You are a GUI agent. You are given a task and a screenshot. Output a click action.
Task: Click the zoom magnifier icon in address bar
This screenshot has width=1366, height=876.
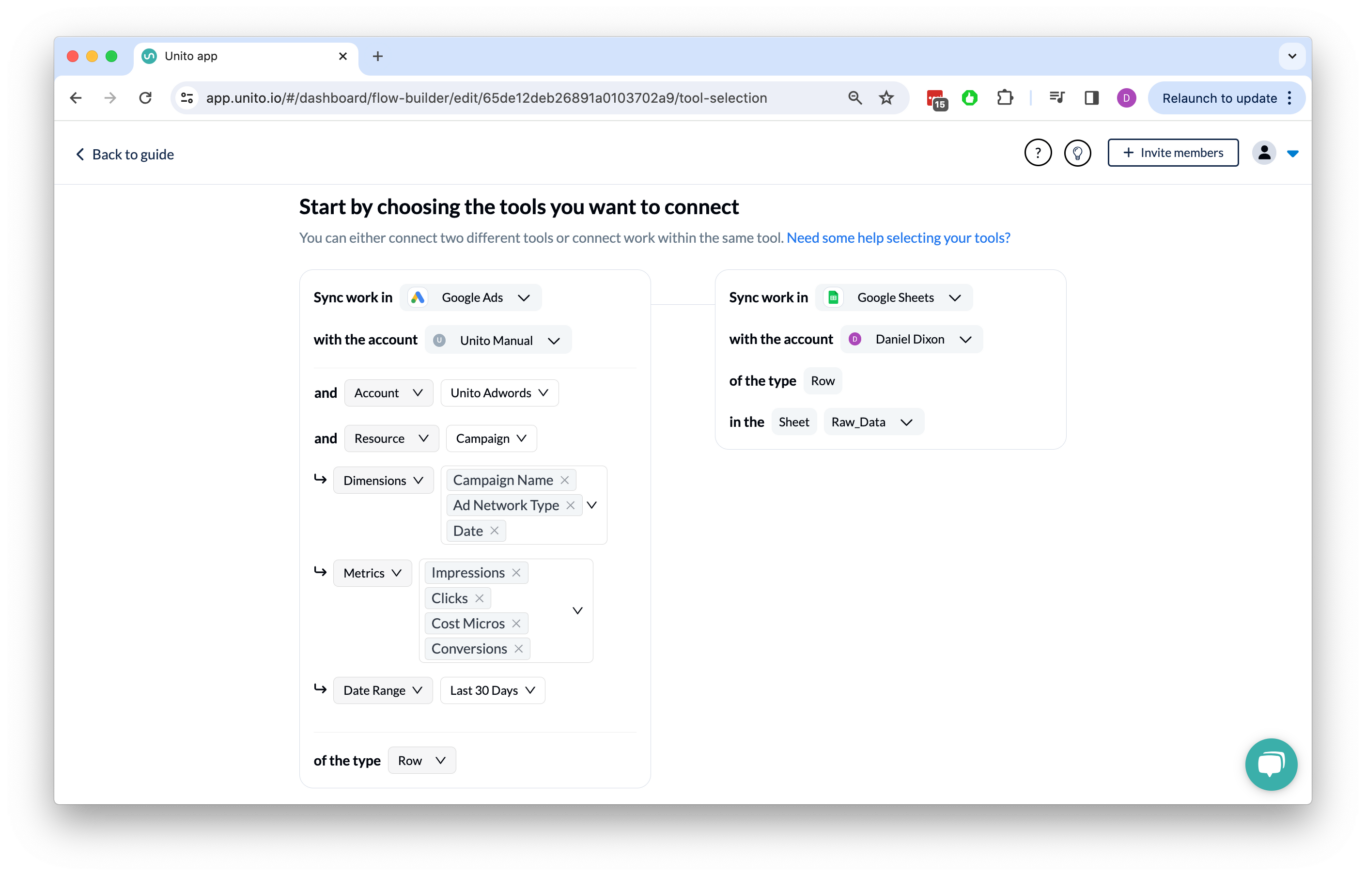(x=855, y=98)
